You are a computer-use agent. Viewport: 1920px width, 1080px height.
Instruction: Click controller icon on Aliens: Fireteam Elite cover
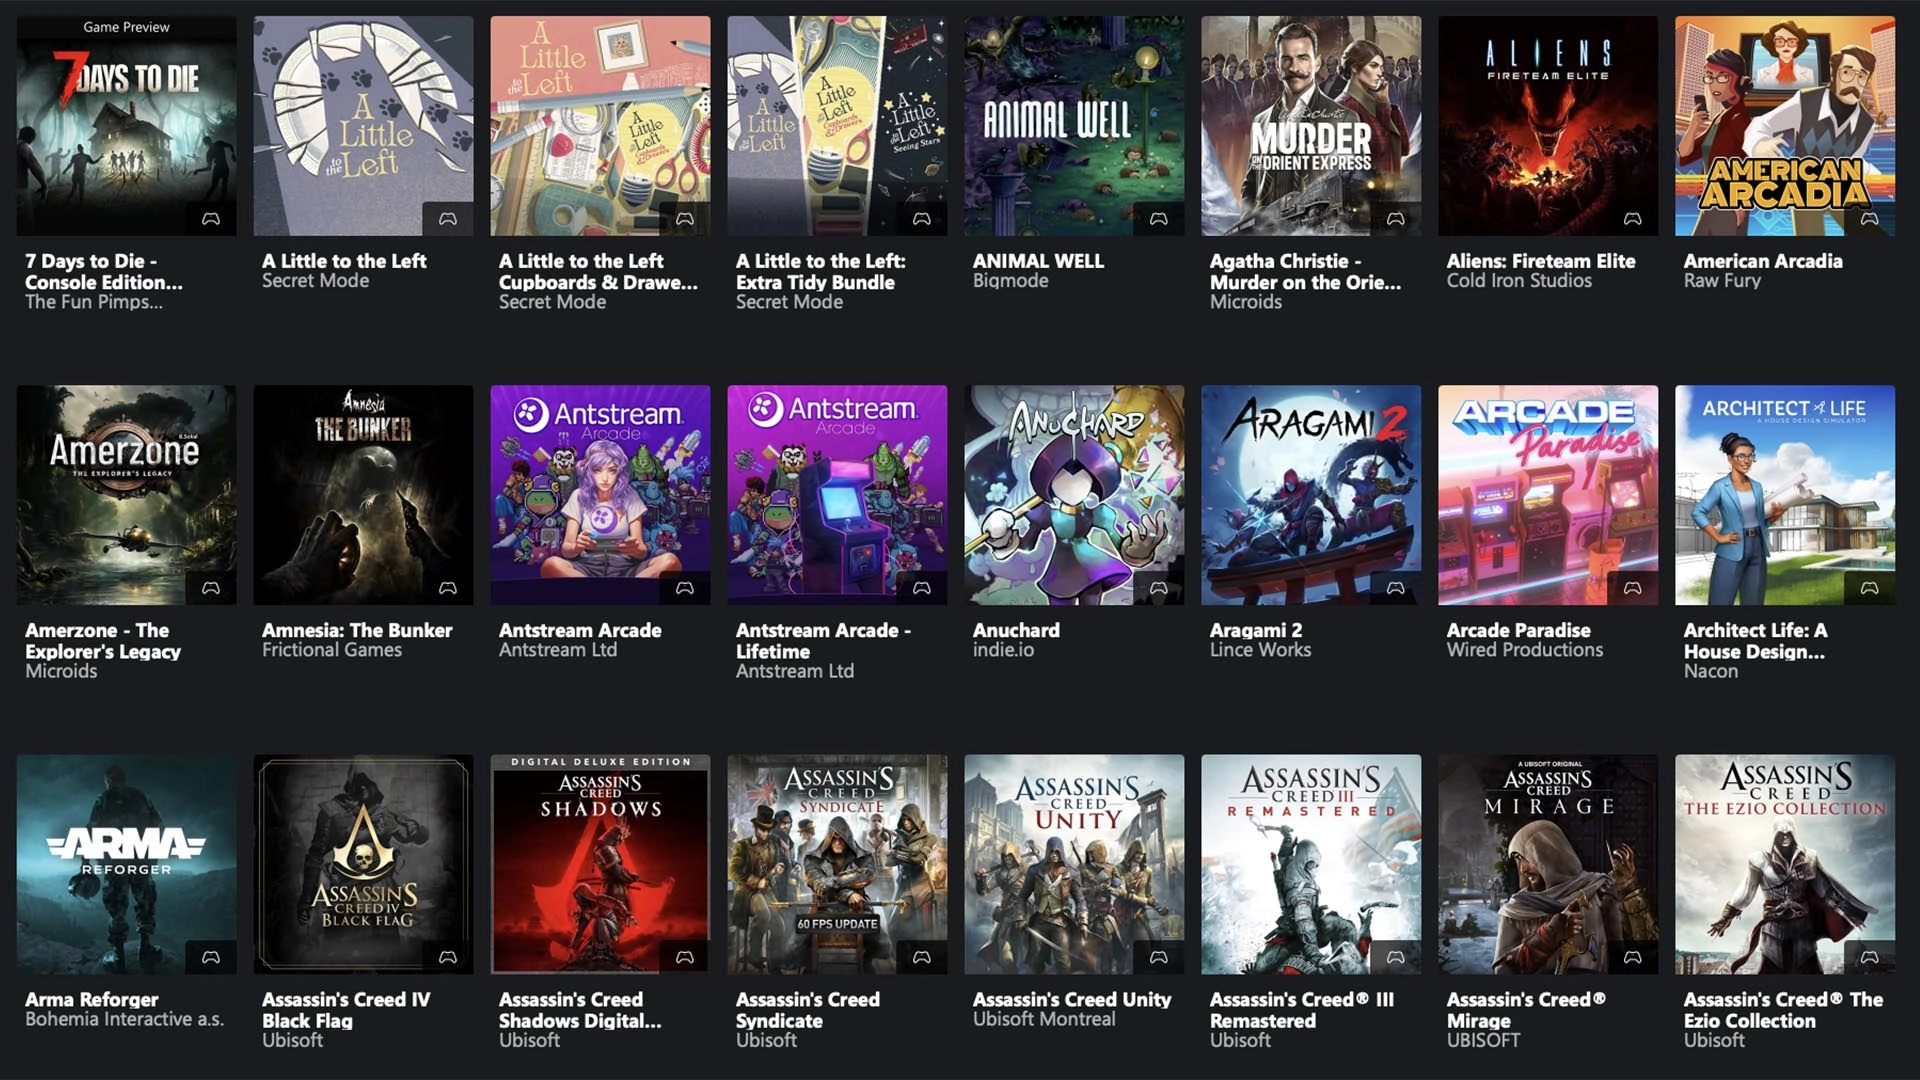1633,218
